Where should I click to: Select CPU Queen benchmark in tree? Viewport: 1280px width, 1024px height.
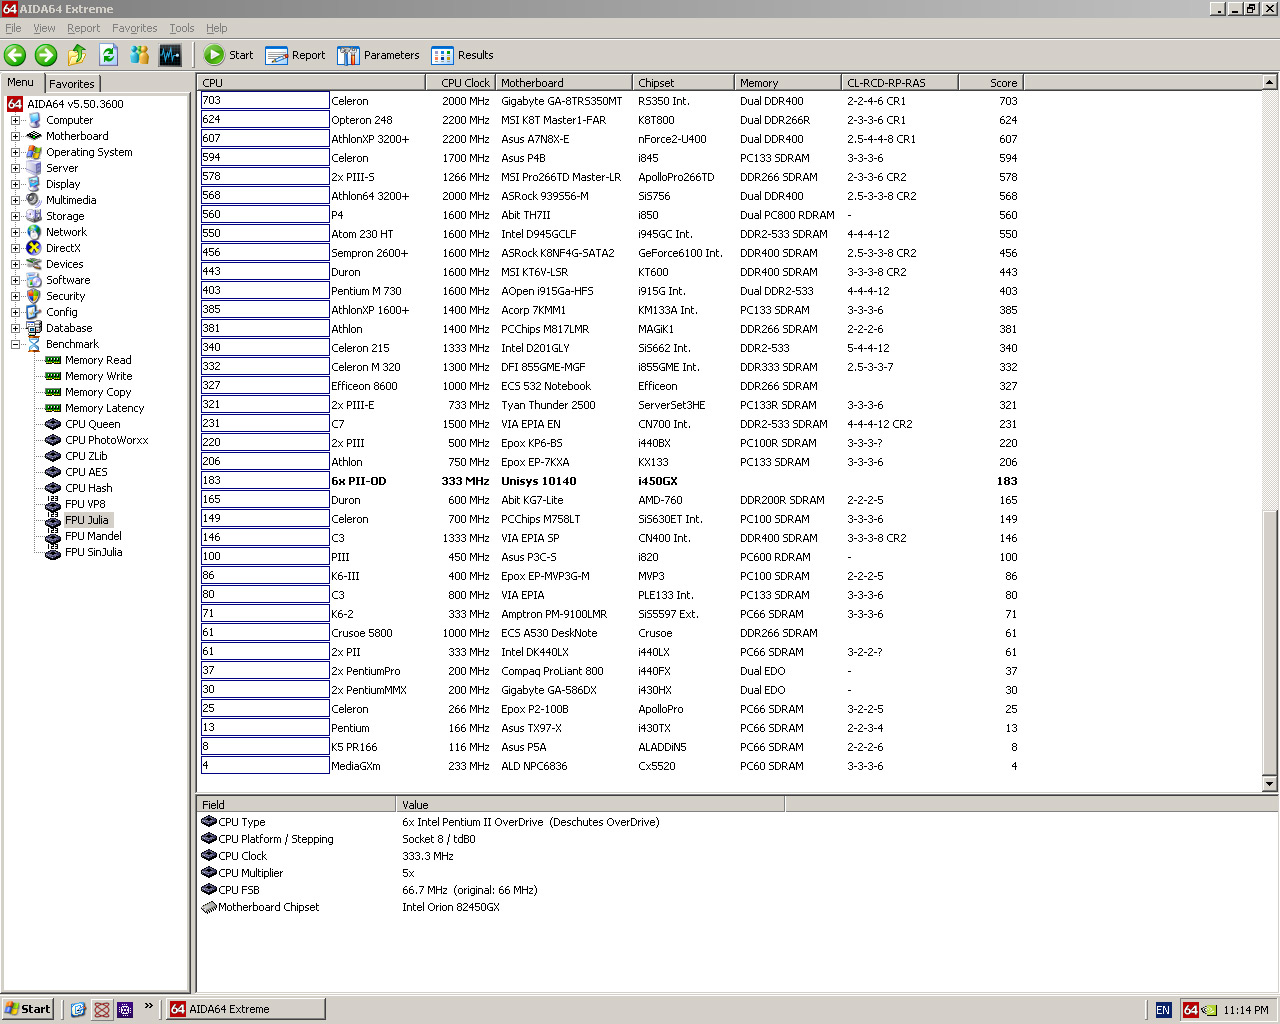coord(92,424)
